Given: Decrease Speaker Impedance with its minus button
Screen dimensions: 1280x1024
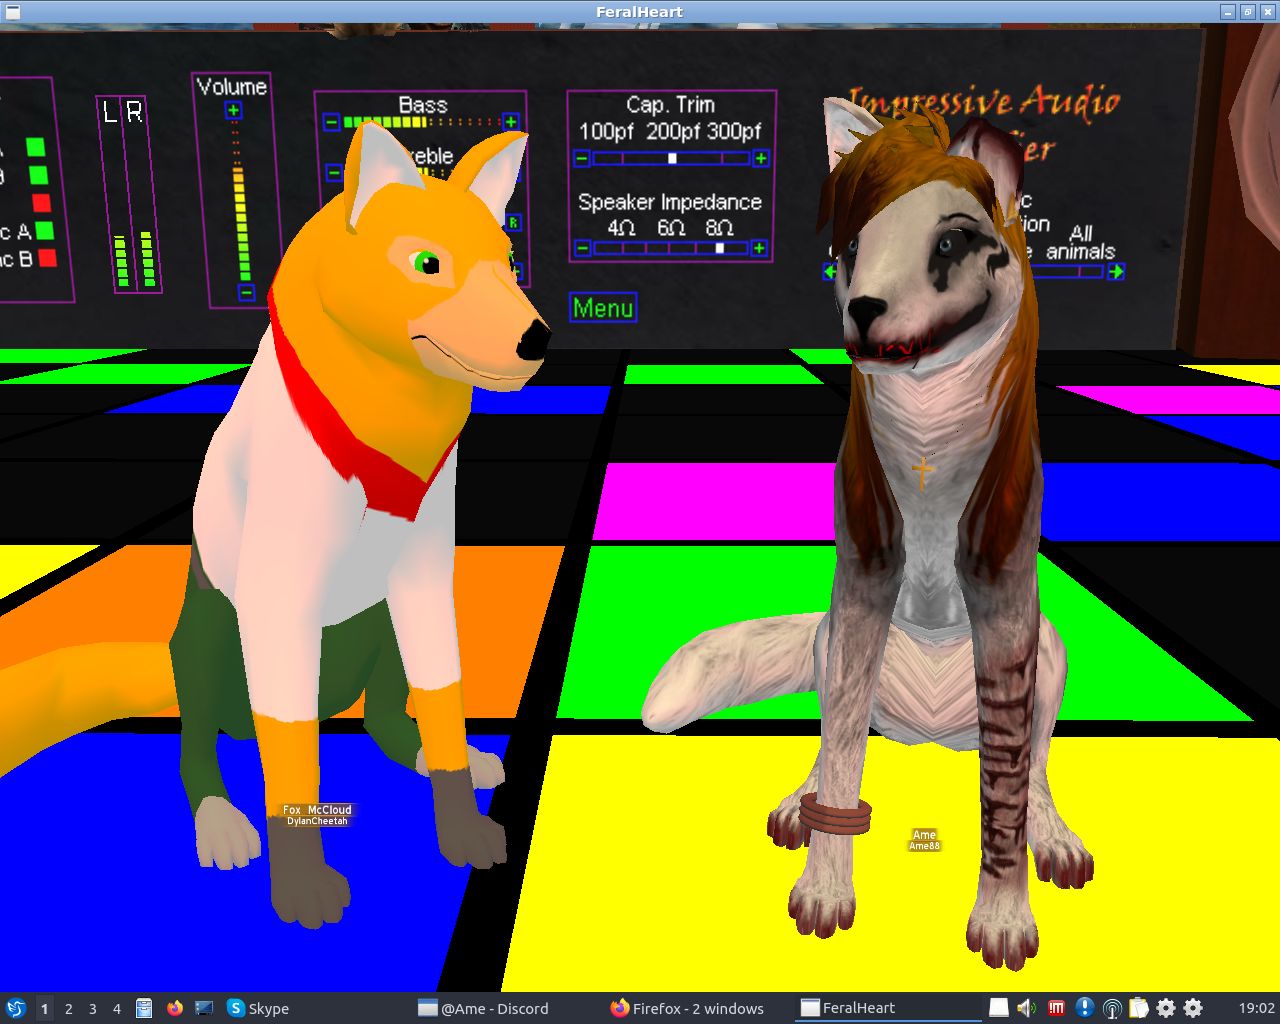Looking at the screenshot, I should click(582, 248).
